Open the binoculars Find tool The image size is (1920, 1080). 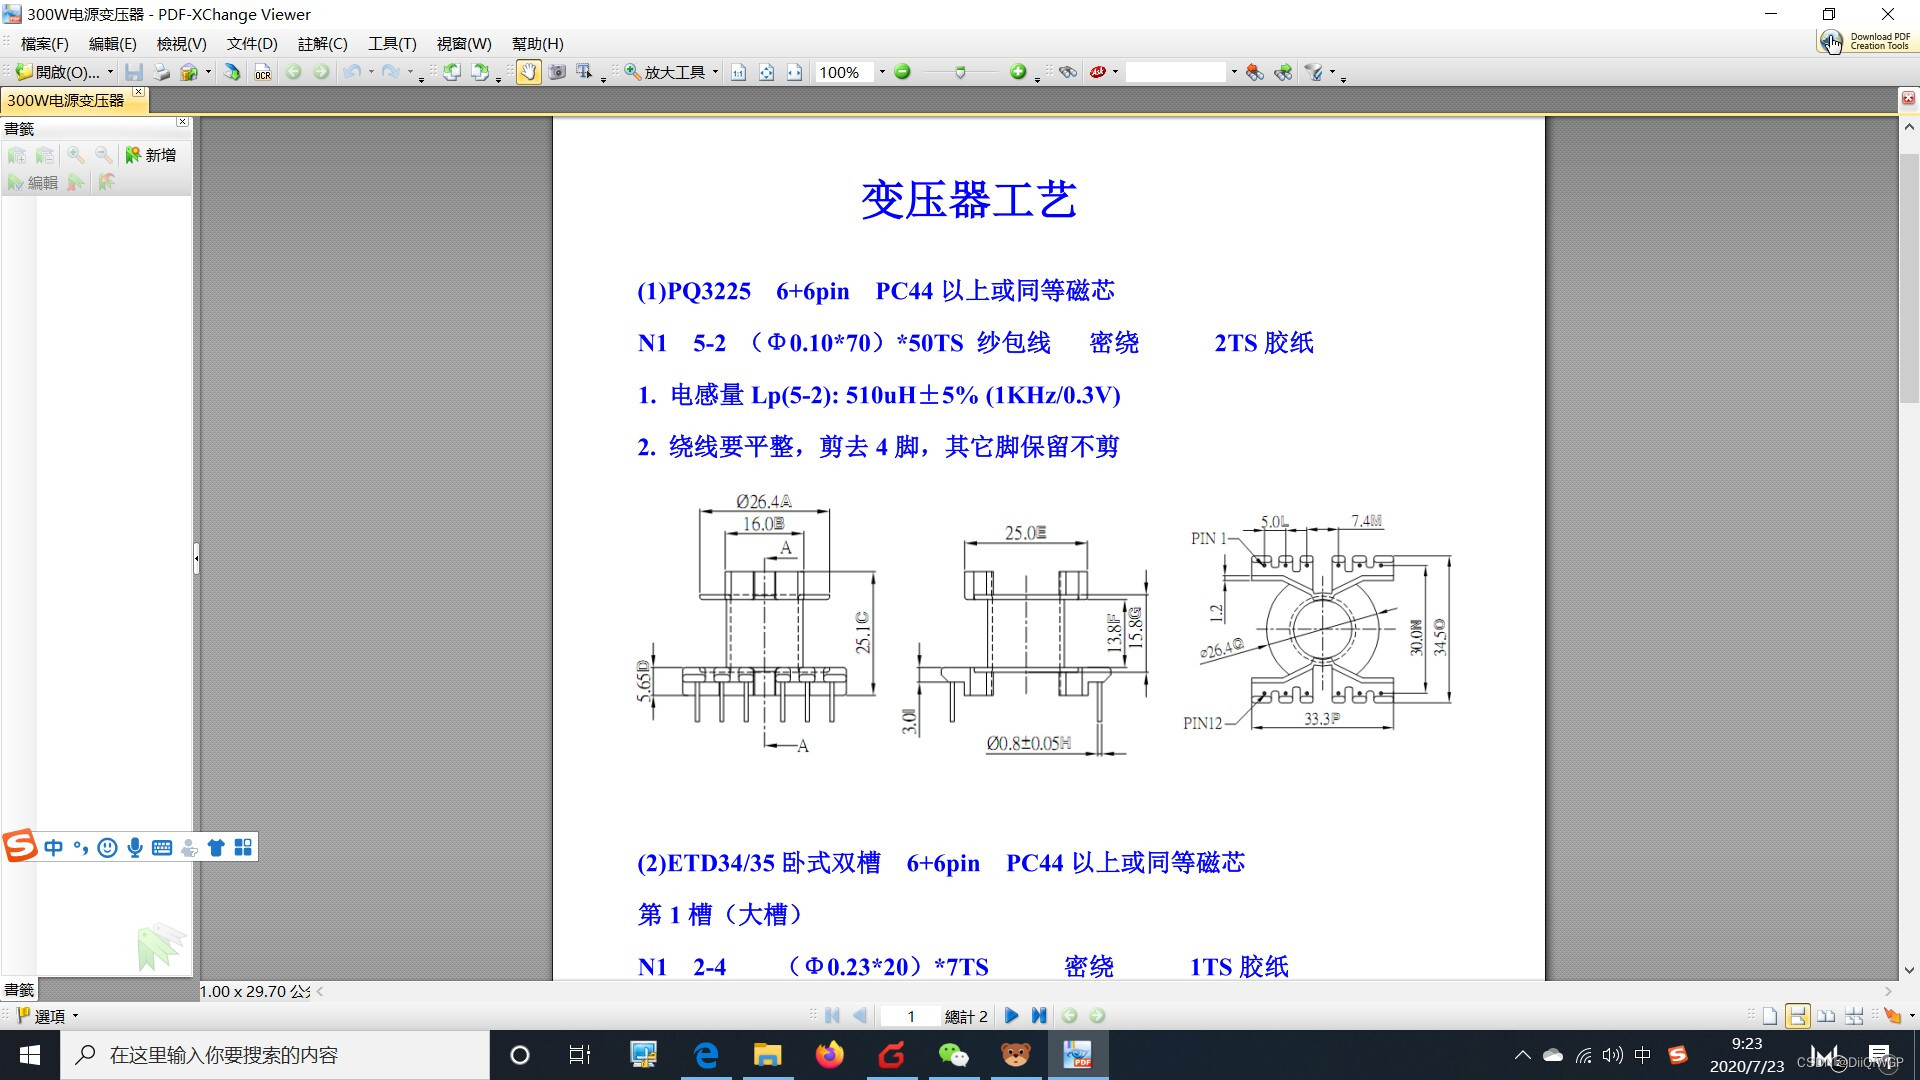tap(1068, 72)
